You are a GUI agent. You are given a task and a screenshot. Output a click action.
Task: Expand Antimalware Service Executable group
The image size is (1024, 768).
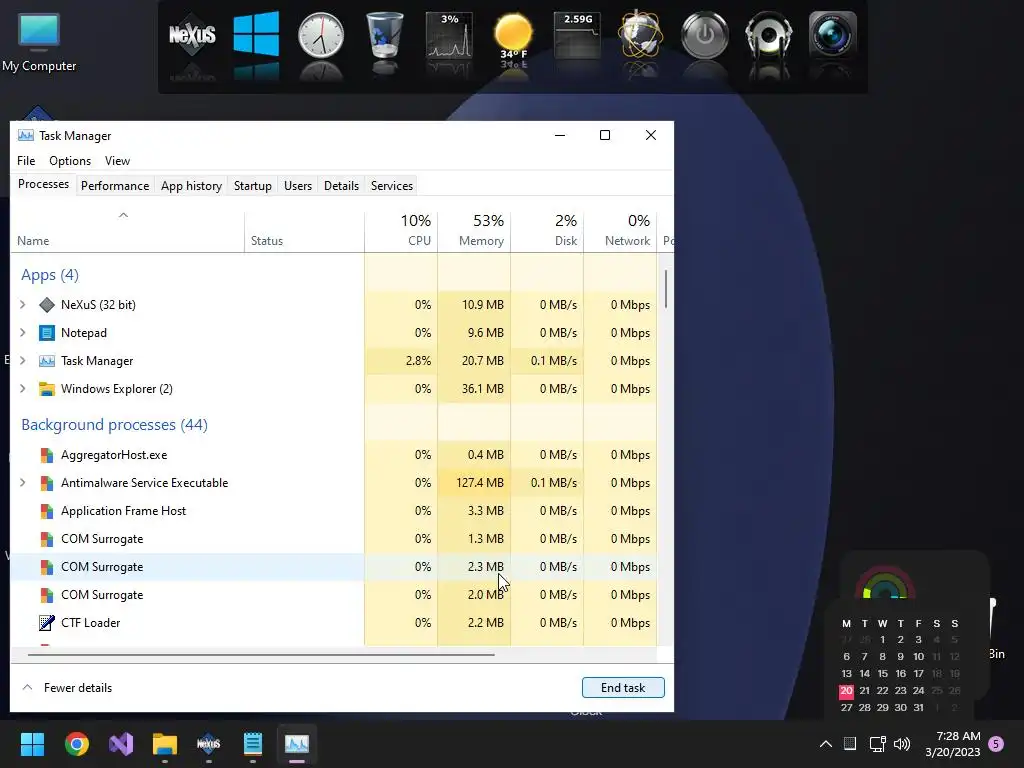[22, 483]
